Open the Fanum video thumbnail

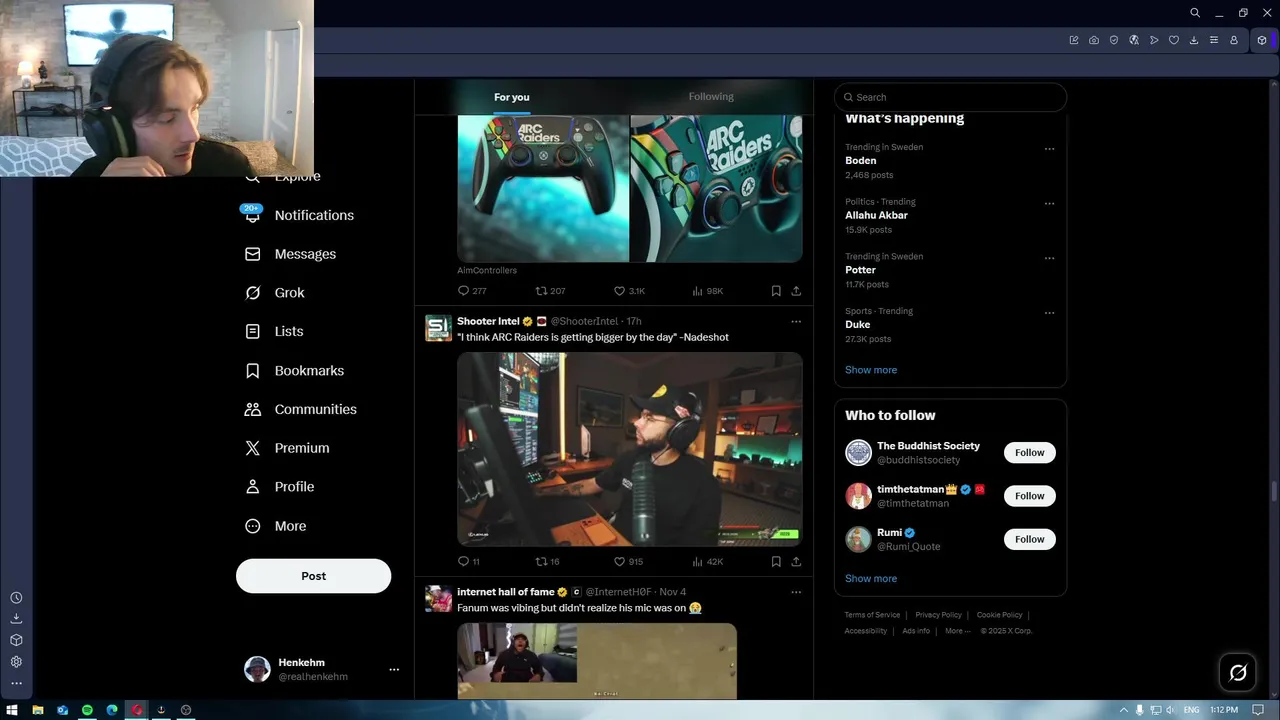597,661
